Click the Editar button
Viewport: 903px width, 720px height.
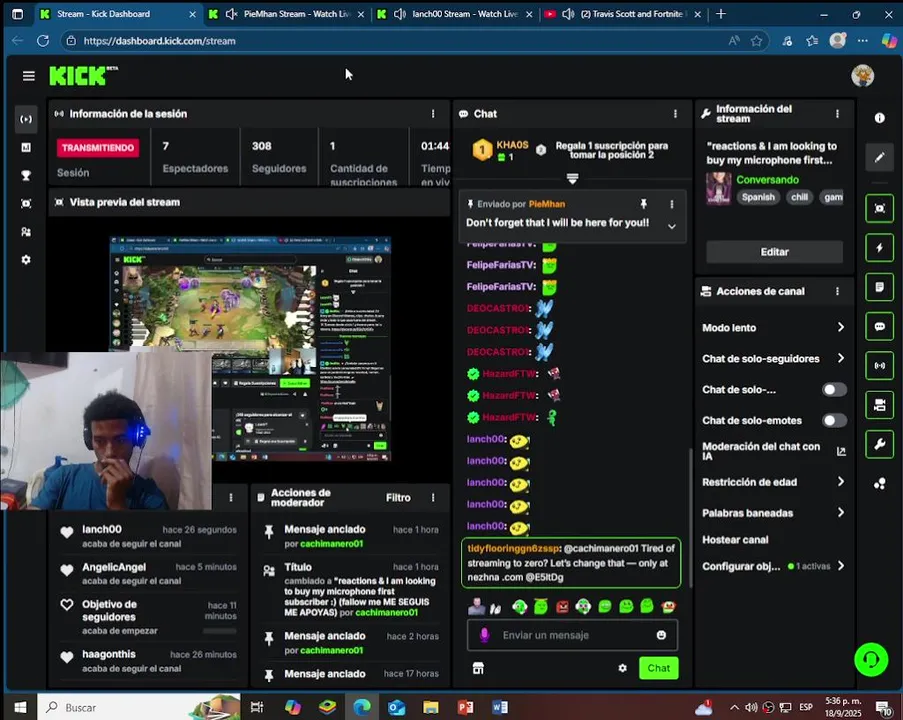click(x=774, y=252)
